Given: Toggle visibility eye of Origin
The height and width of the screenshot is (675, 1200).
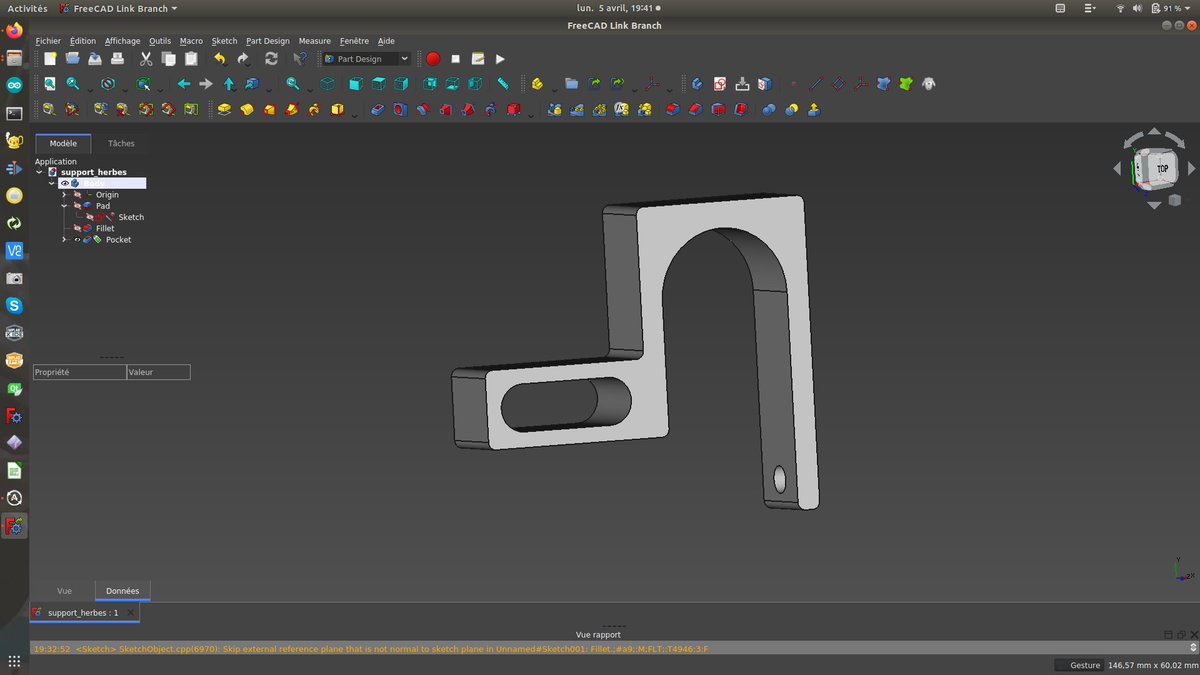Looking at the screenshot, I should (77, 195).
